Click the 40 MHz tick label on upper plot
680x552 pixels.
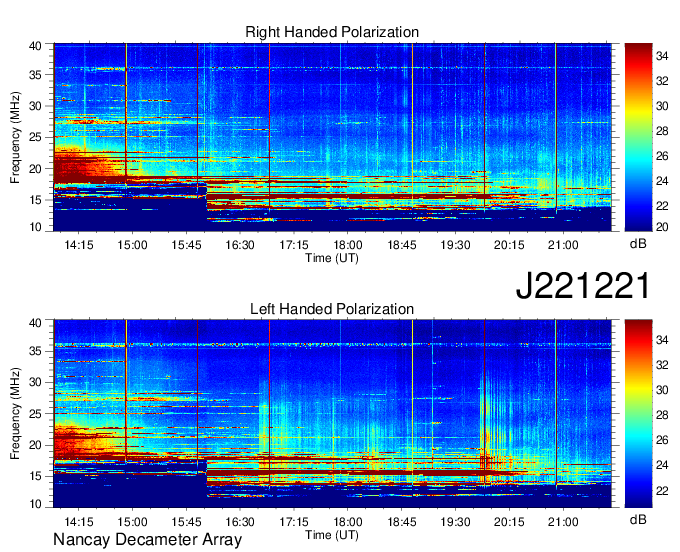(35, 46)
